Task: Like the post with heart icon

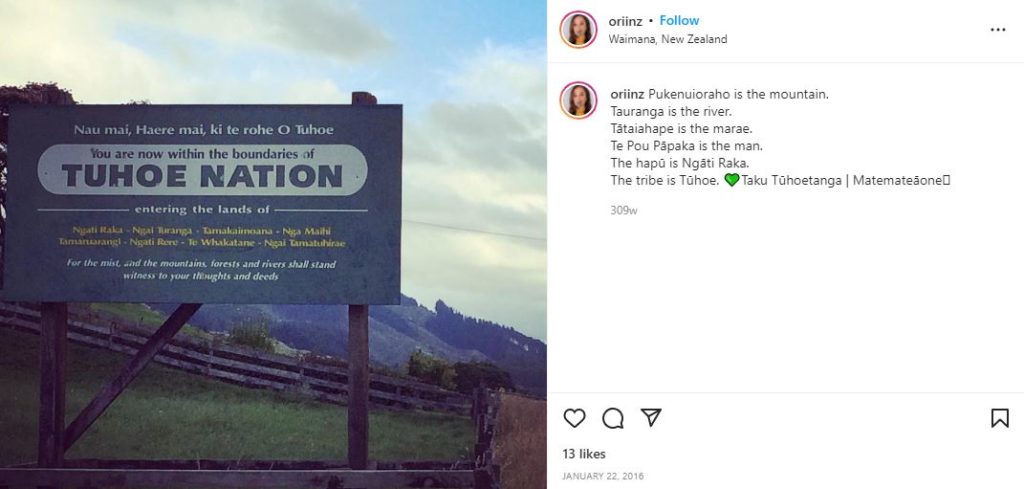Action: [574, 418]
